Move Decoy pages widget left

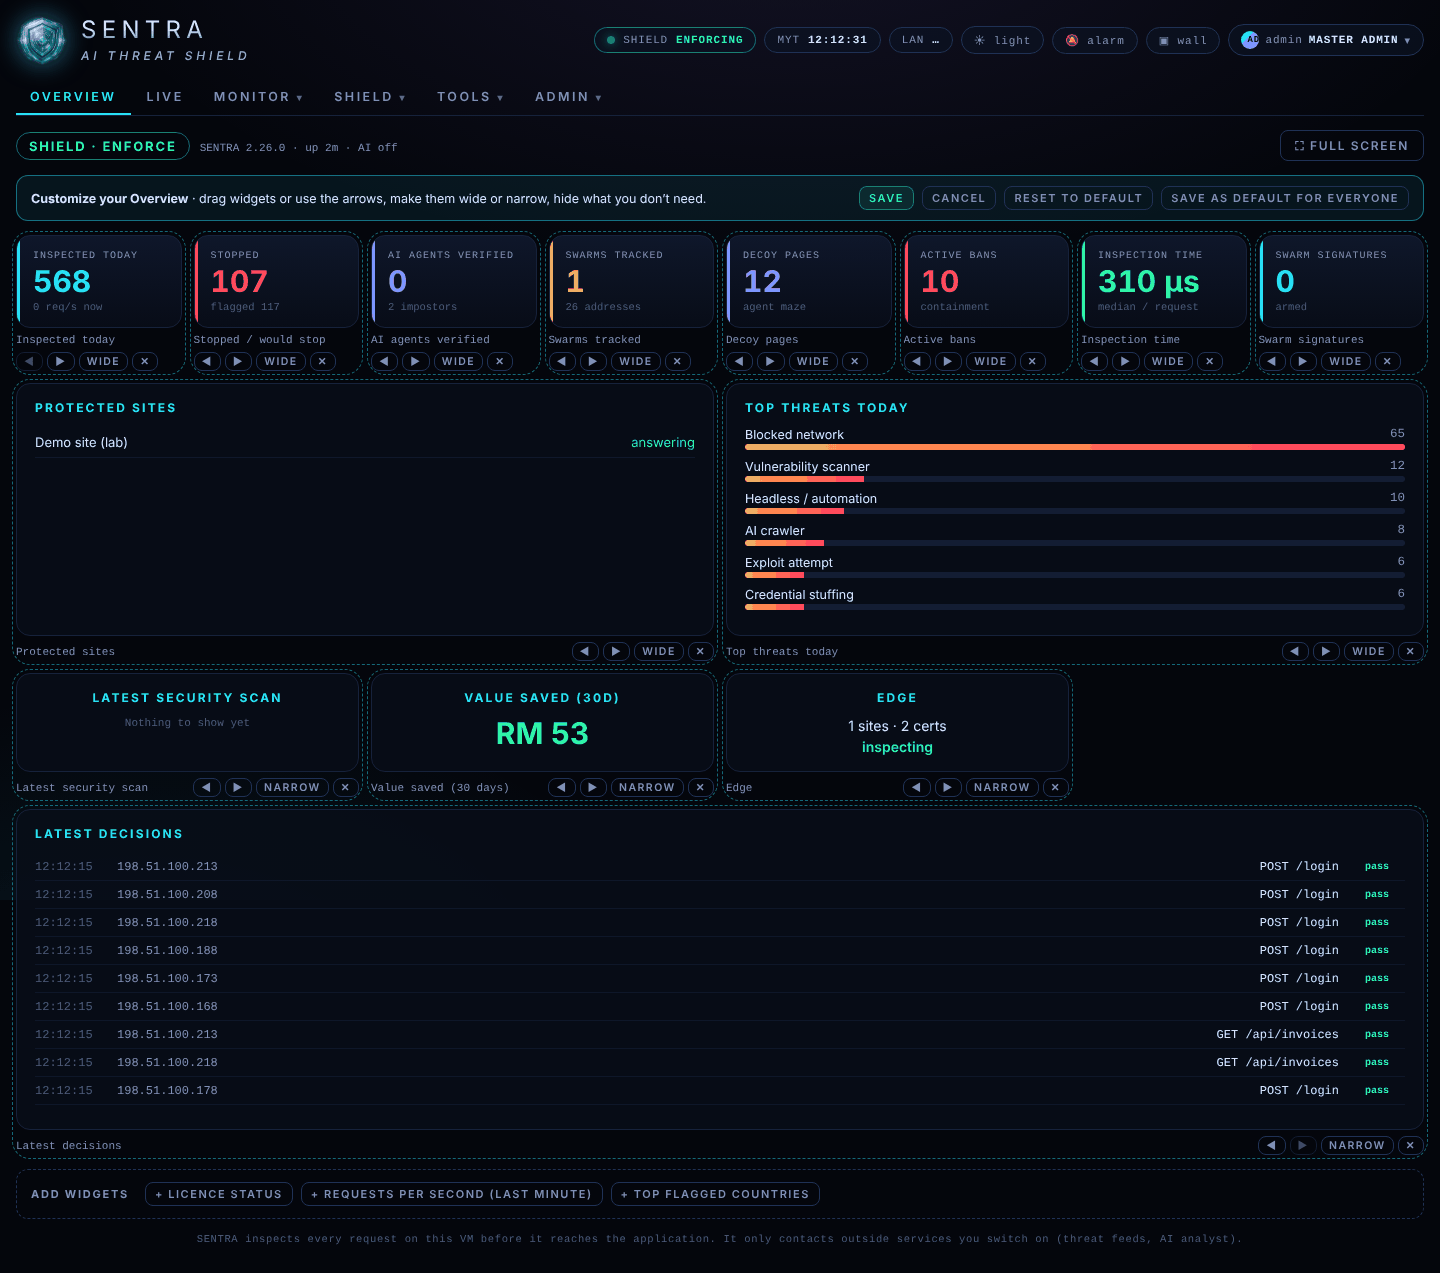[740, 361]
